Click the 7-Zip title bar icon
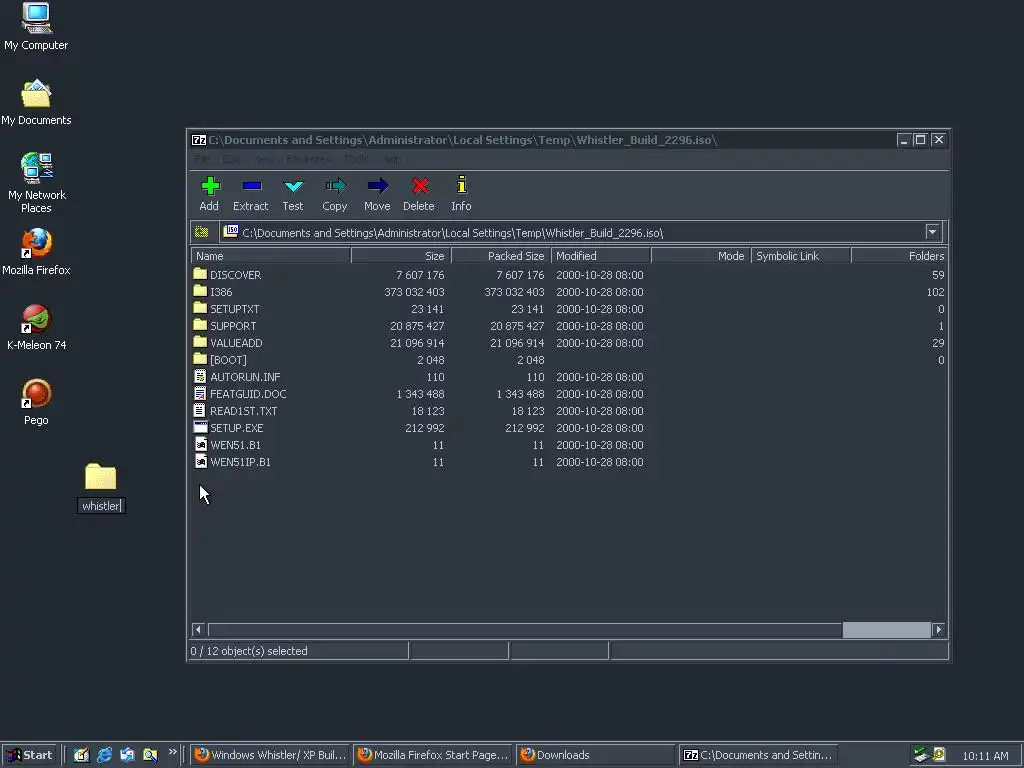 point(199,140)
